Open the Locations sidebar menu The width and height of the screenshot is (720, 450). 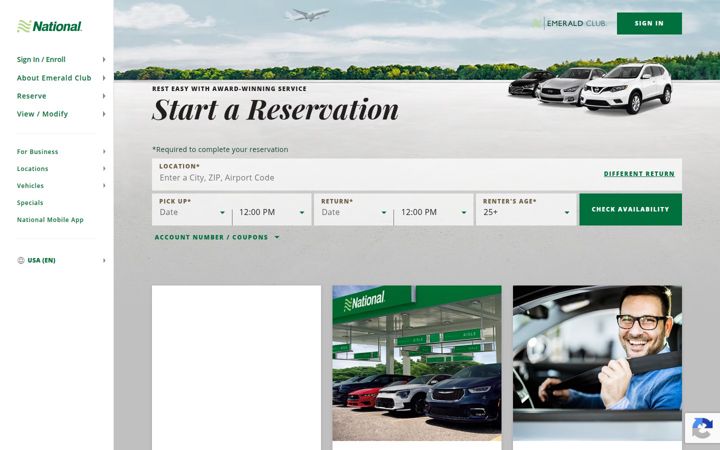coord(33,169)
